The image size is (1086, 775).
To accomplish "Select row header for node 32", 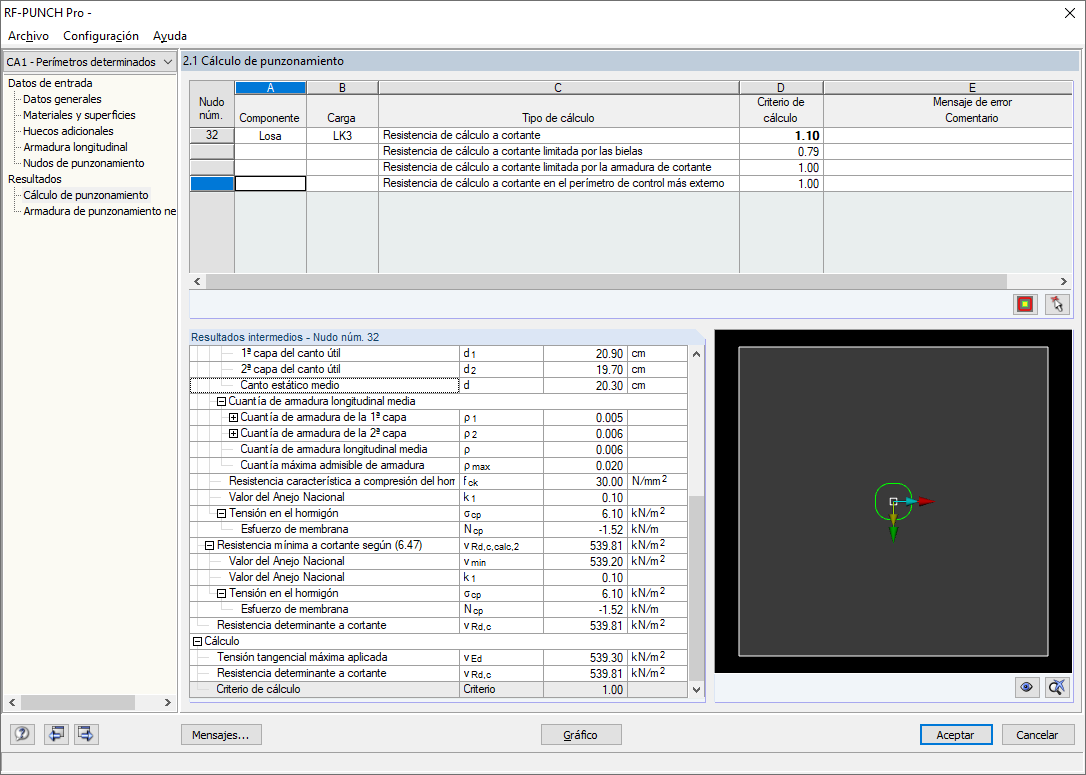I will tap(212, 135).
